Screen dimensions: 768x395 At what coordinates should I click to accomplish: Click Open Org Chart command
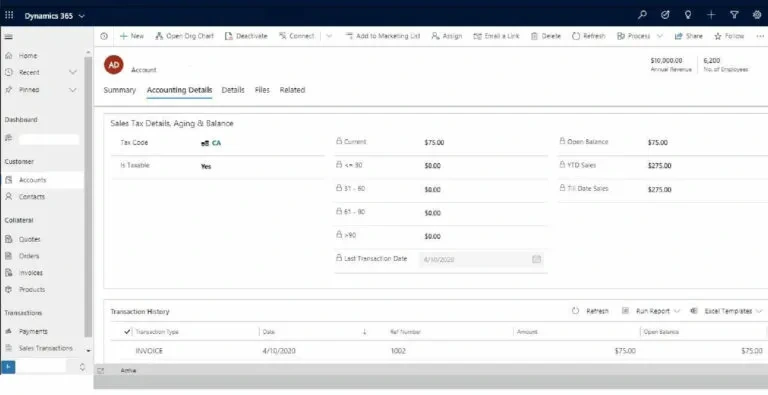click(185, 36)
